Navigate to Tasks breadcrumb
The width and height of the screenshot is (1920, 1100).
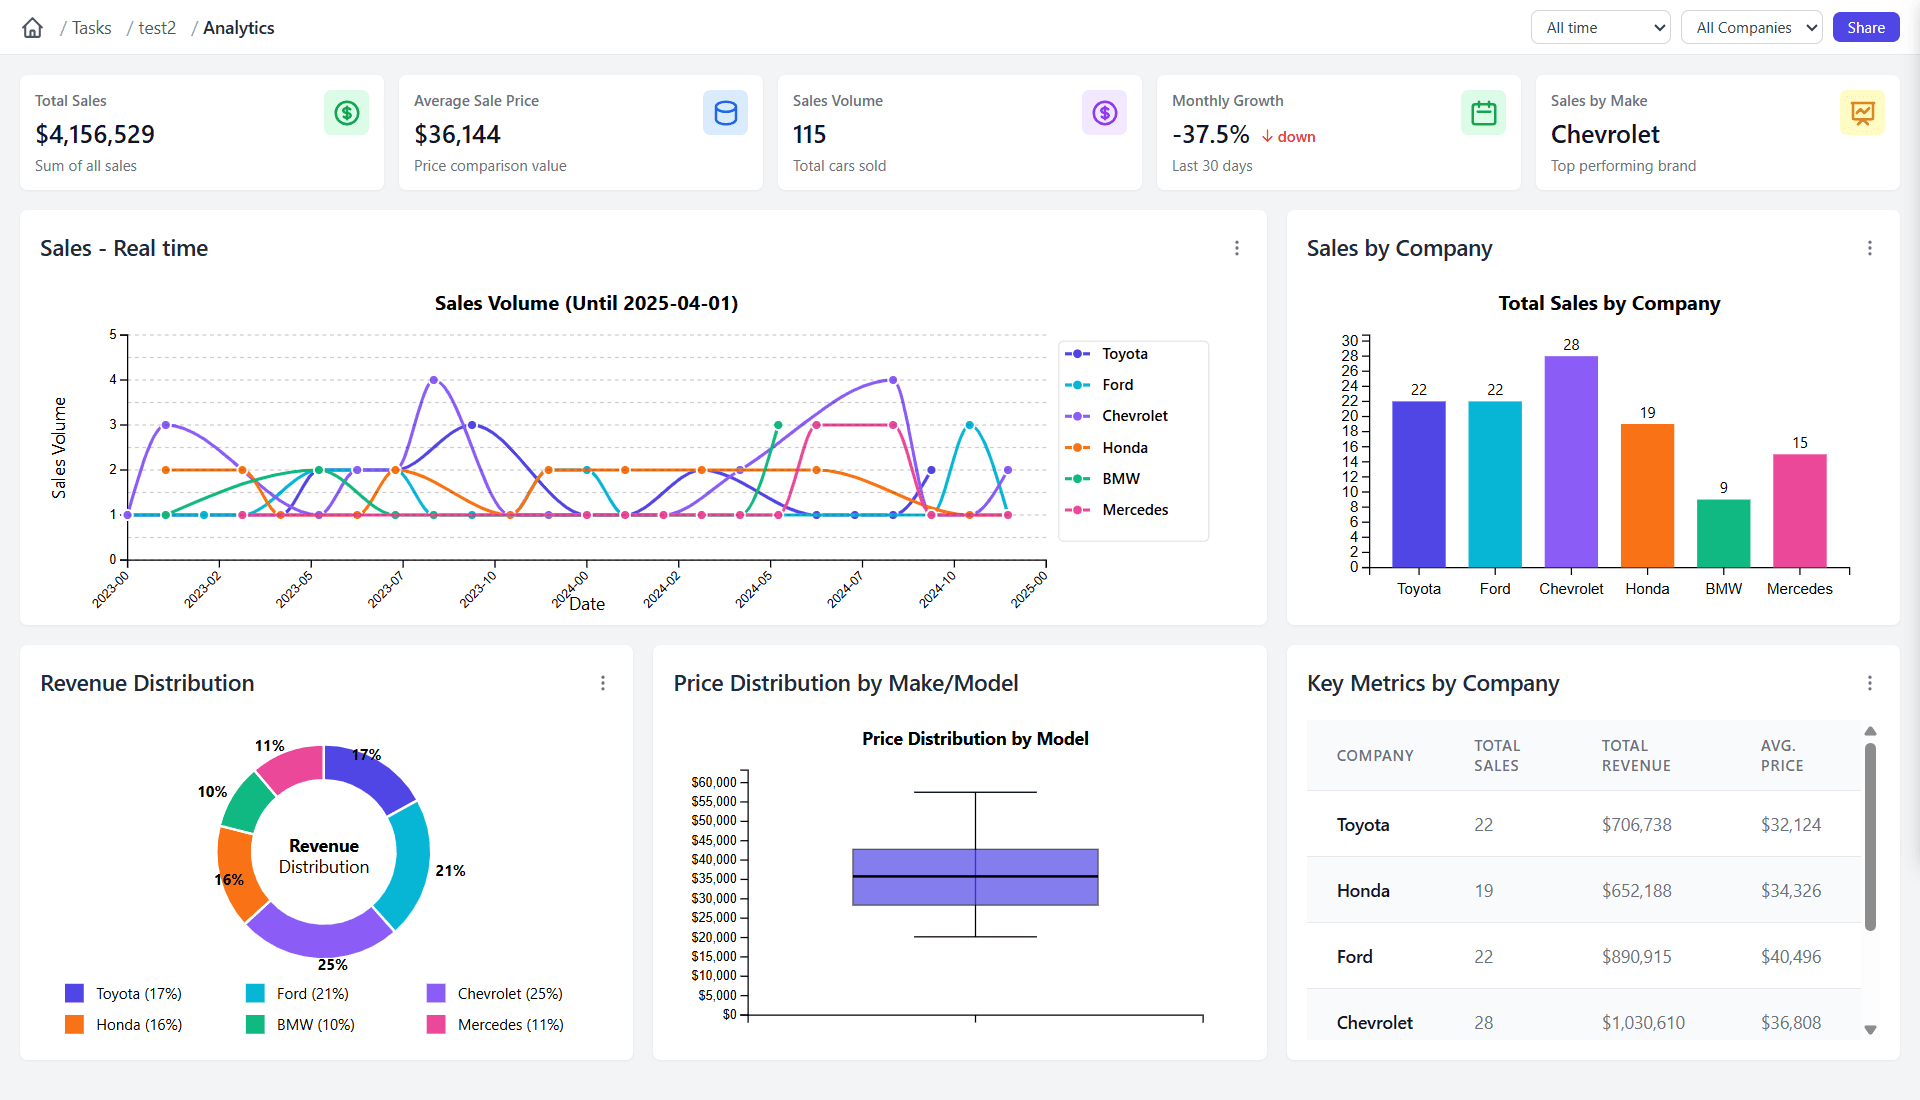tap(91, 28)
